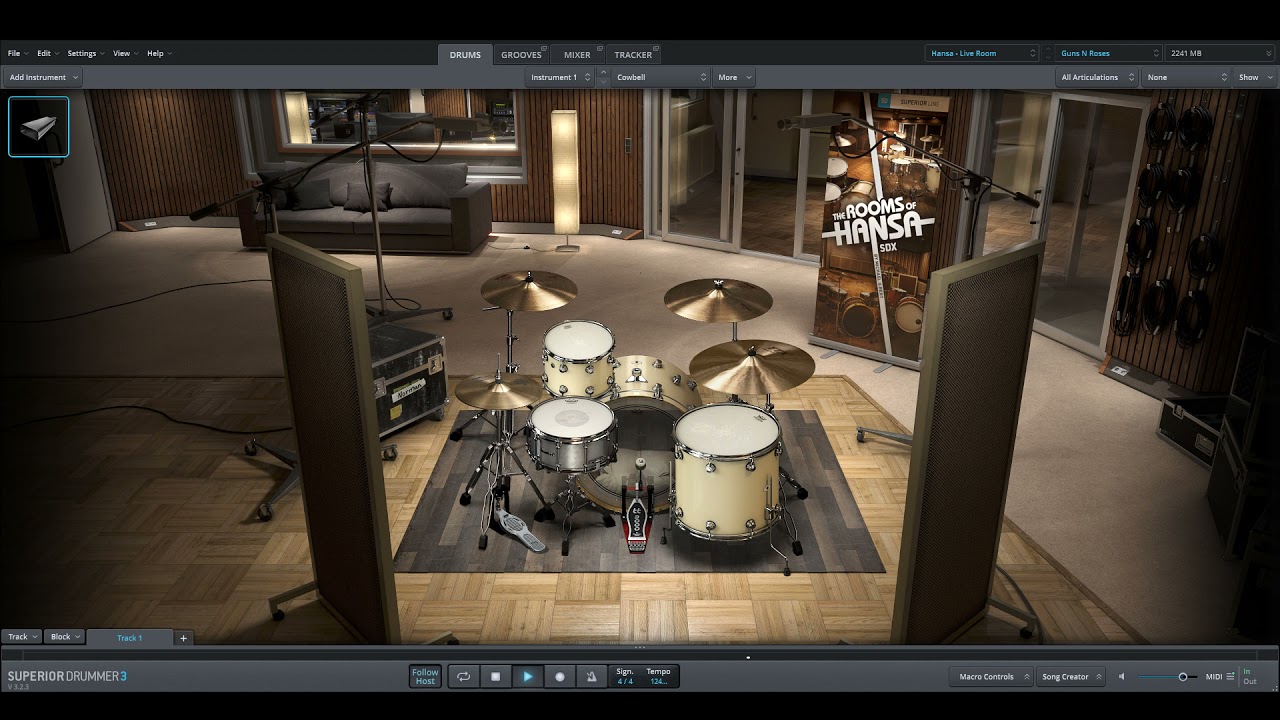Open the Edit menu
Screen dimensions: 1280x720
click(47, 53)
